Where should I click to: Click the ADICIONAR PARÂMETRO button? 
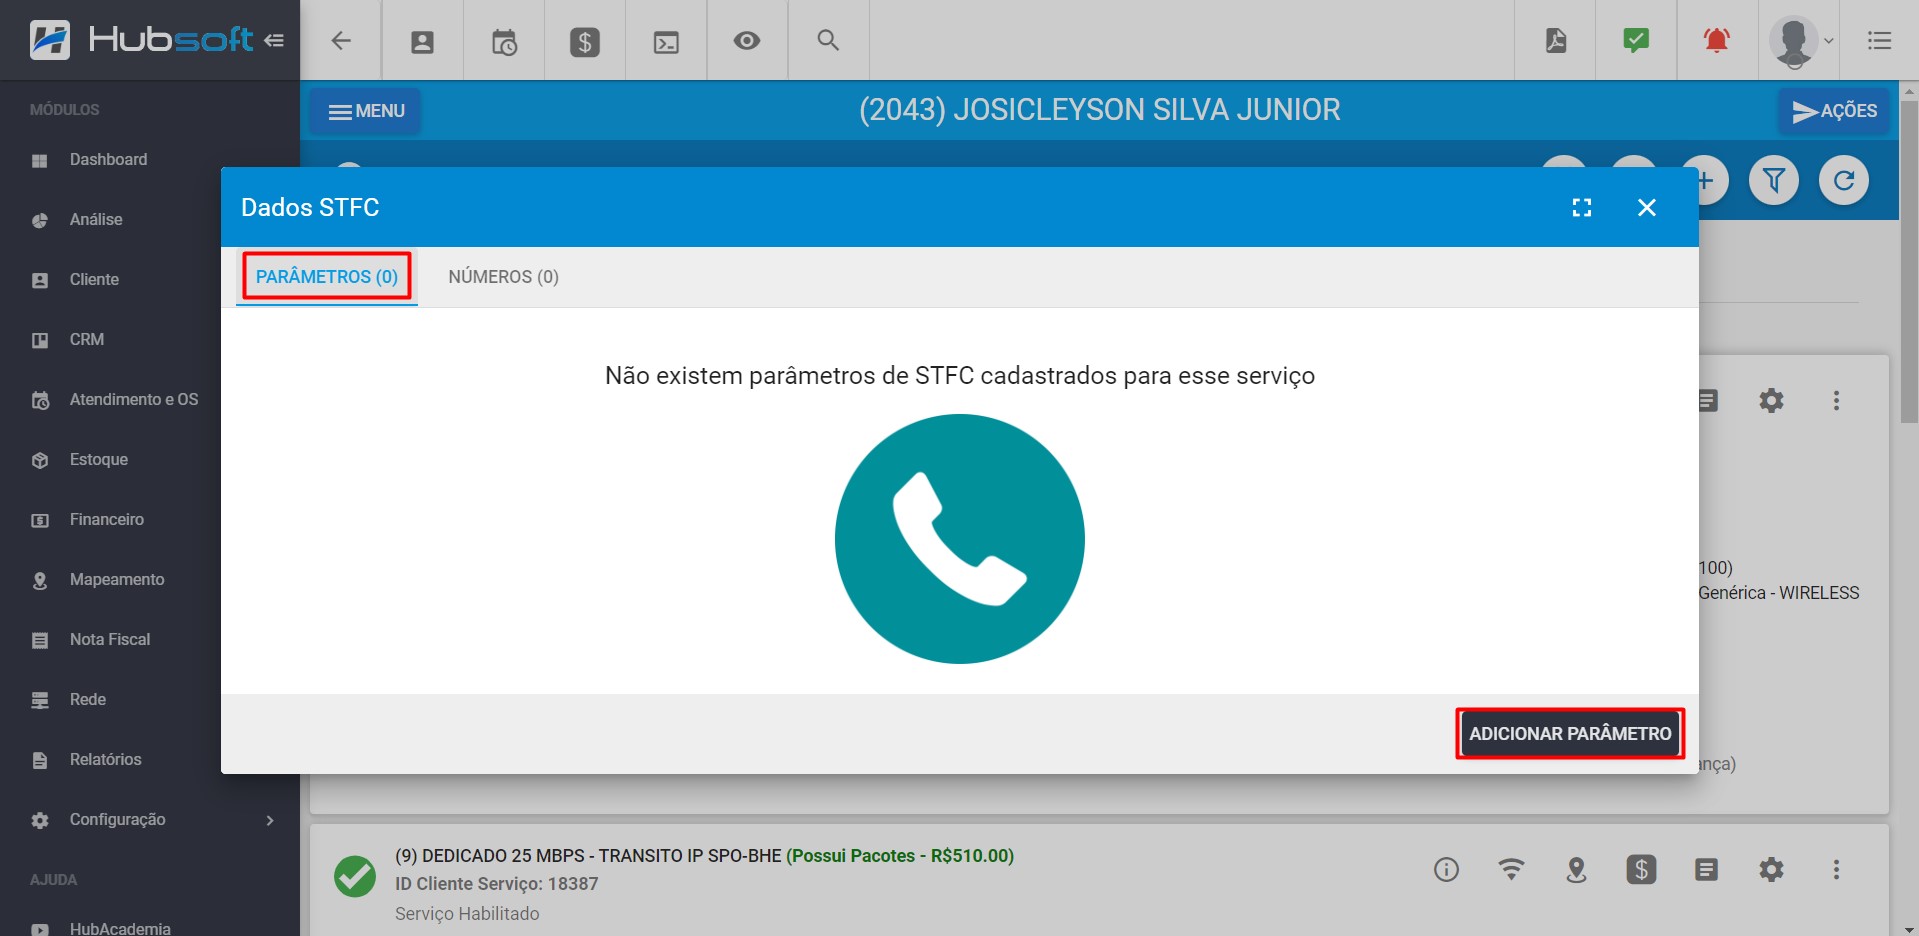tap(1570, 733)
